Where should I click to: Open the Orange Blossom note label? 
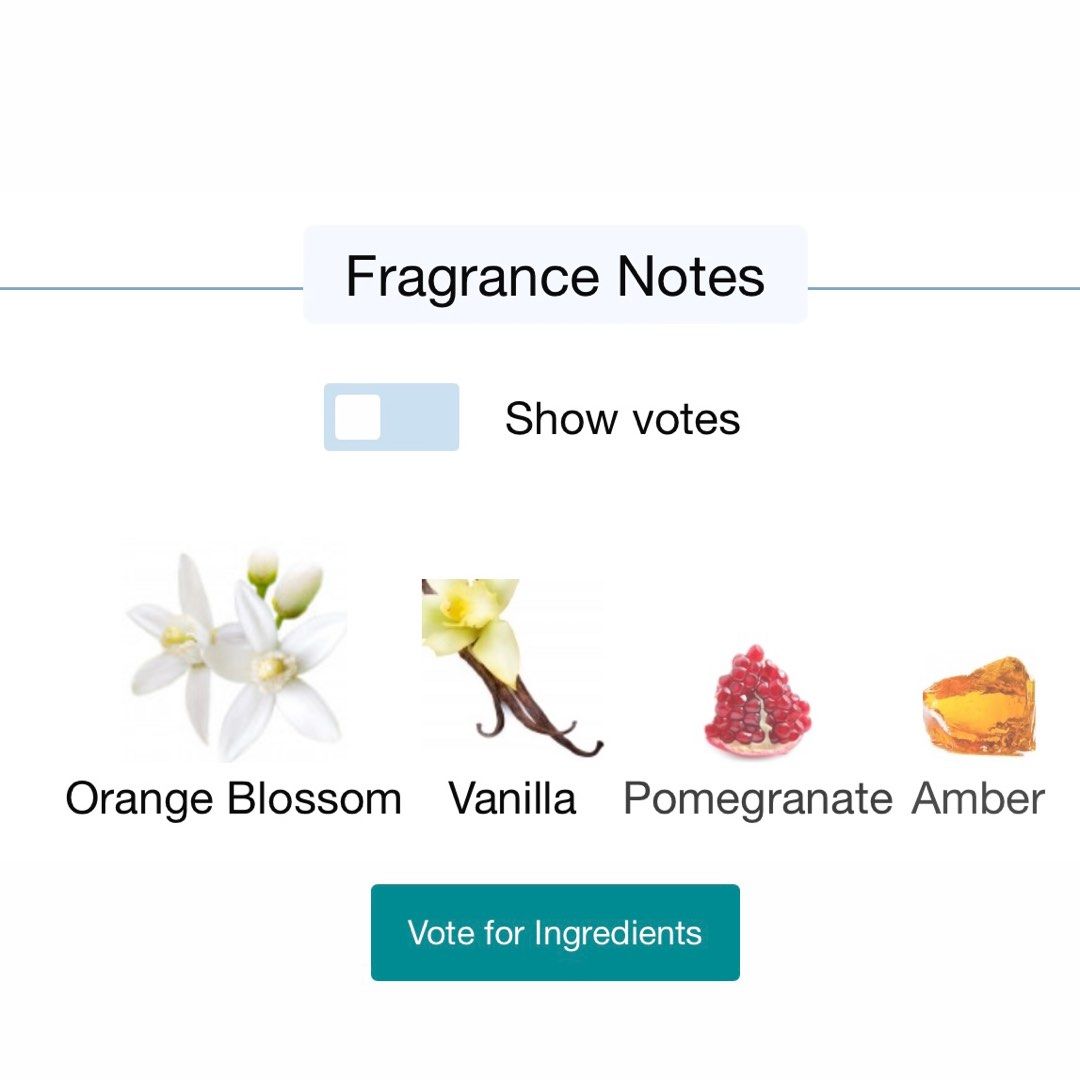click(x=233, y=799)
